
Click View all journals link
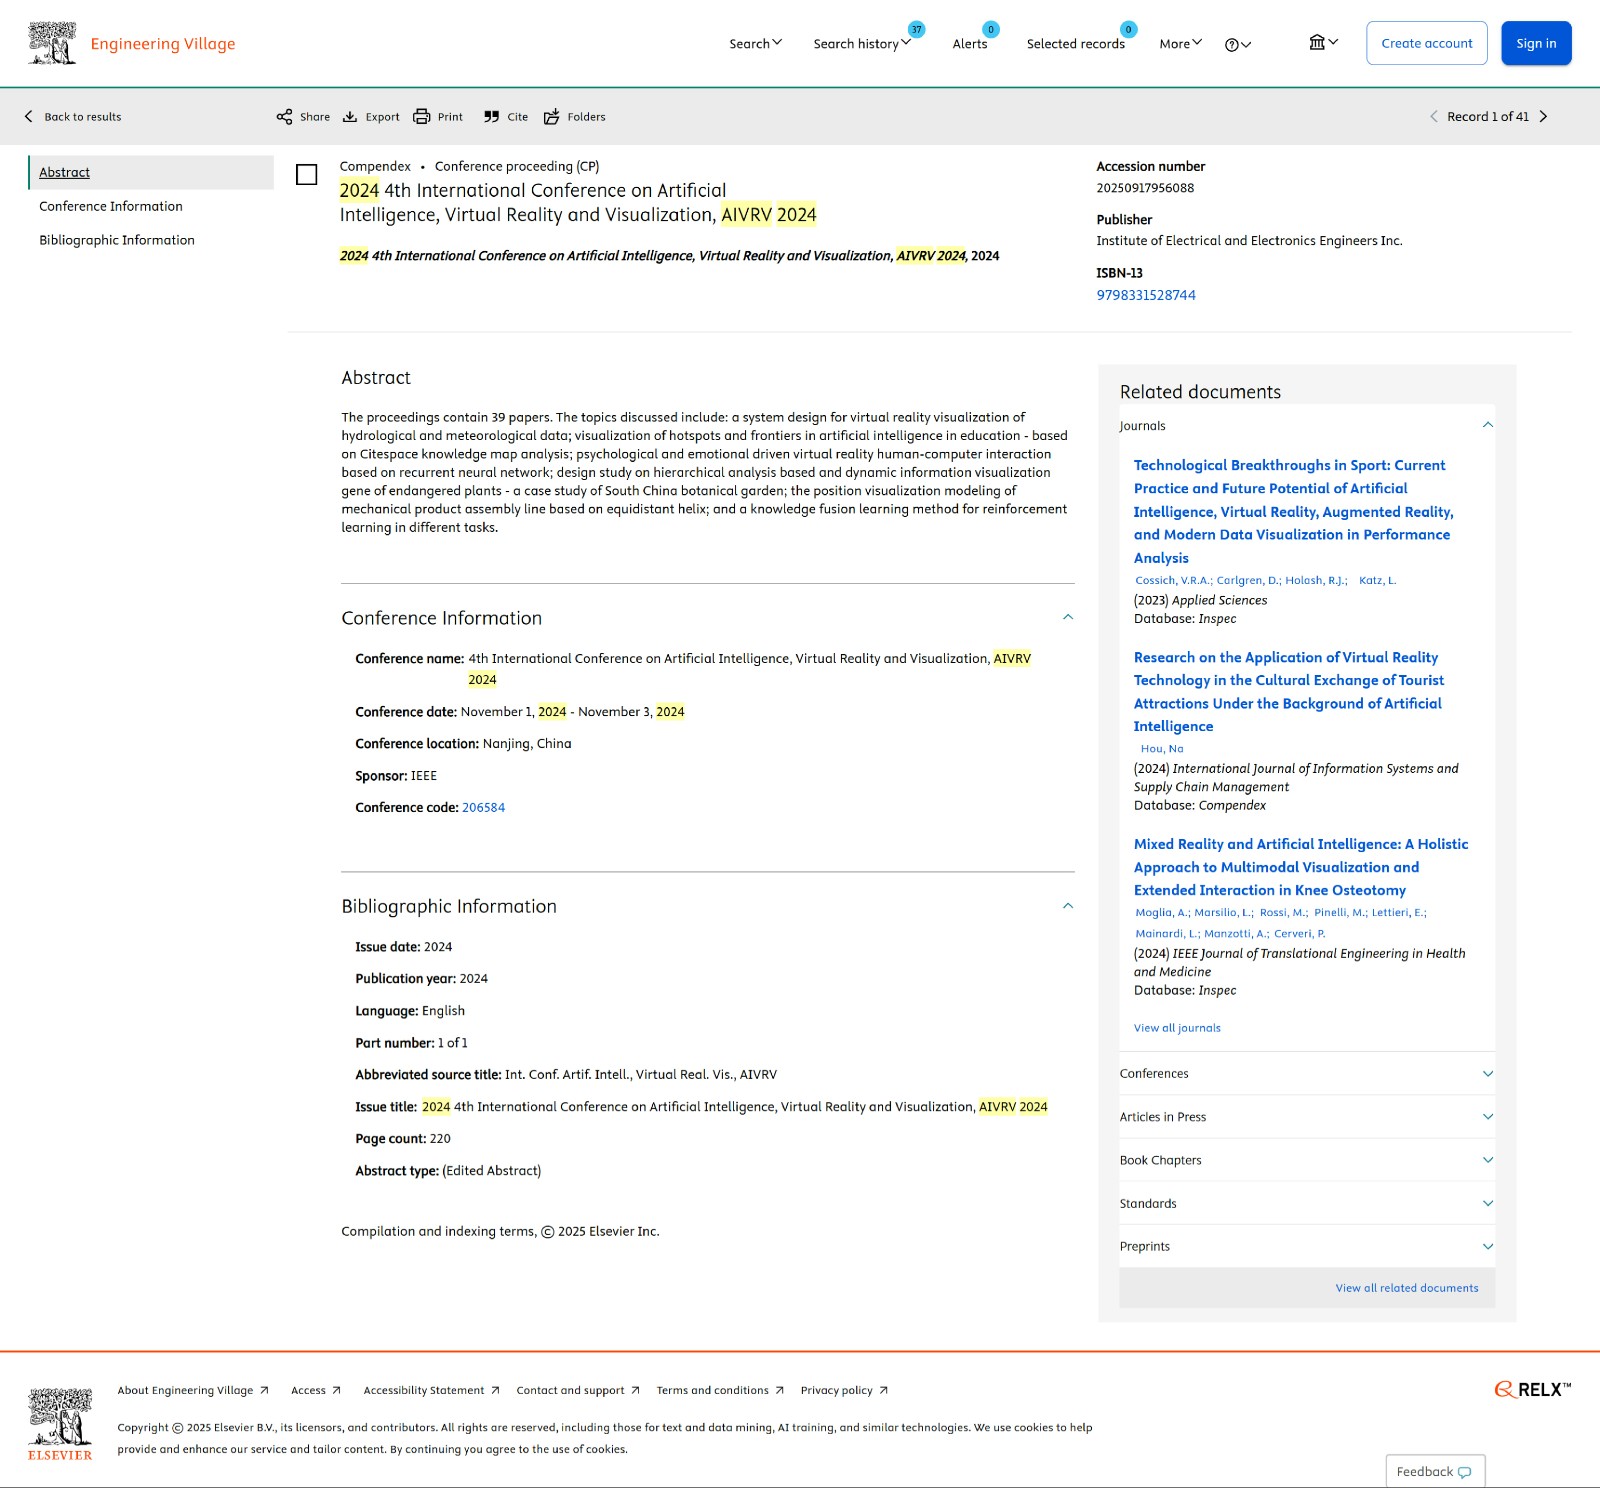(x=1177, y=1028)
